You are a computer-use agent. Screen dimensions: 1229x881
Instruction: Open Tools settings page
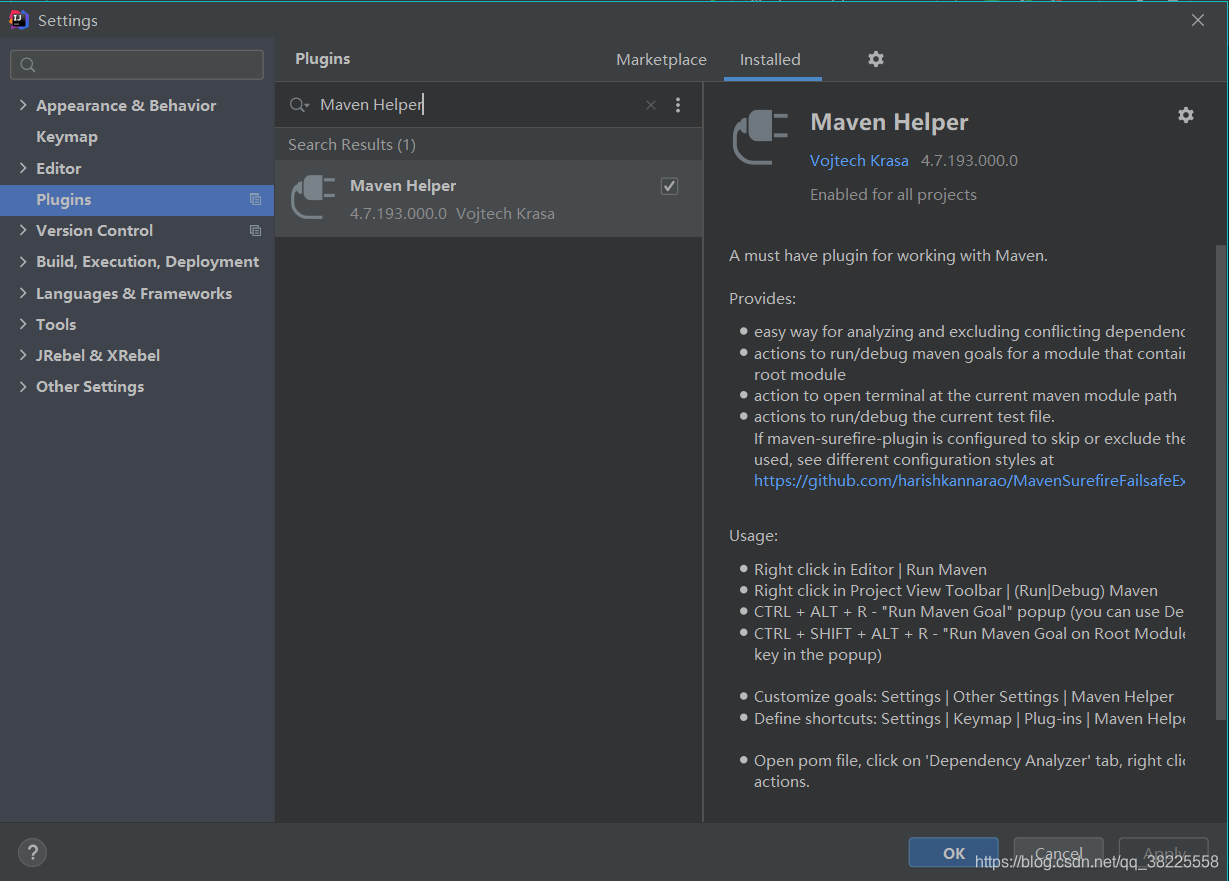pyautogui.click(x=56, y=325)
